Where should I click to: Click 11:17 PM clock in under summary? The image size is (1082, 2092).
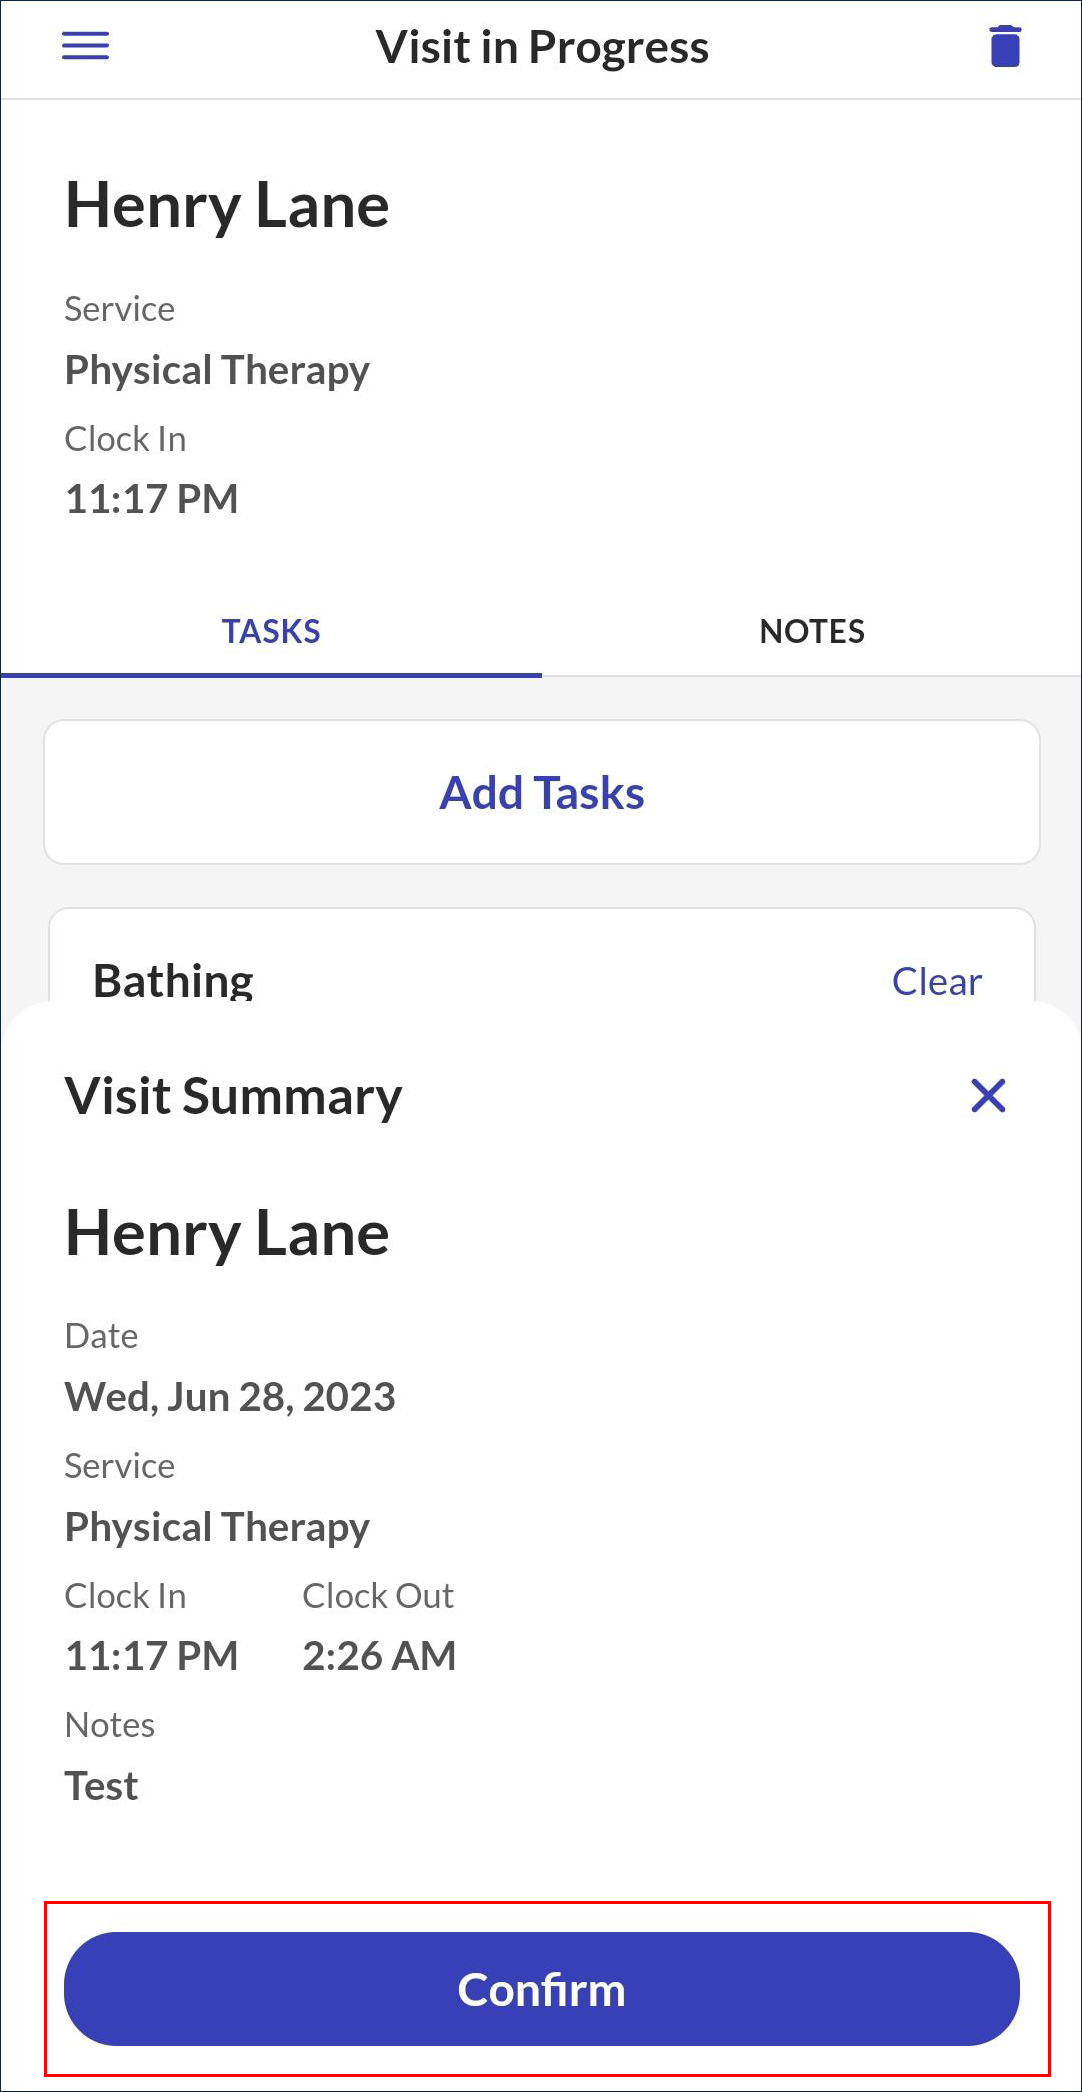point(151,1656)
